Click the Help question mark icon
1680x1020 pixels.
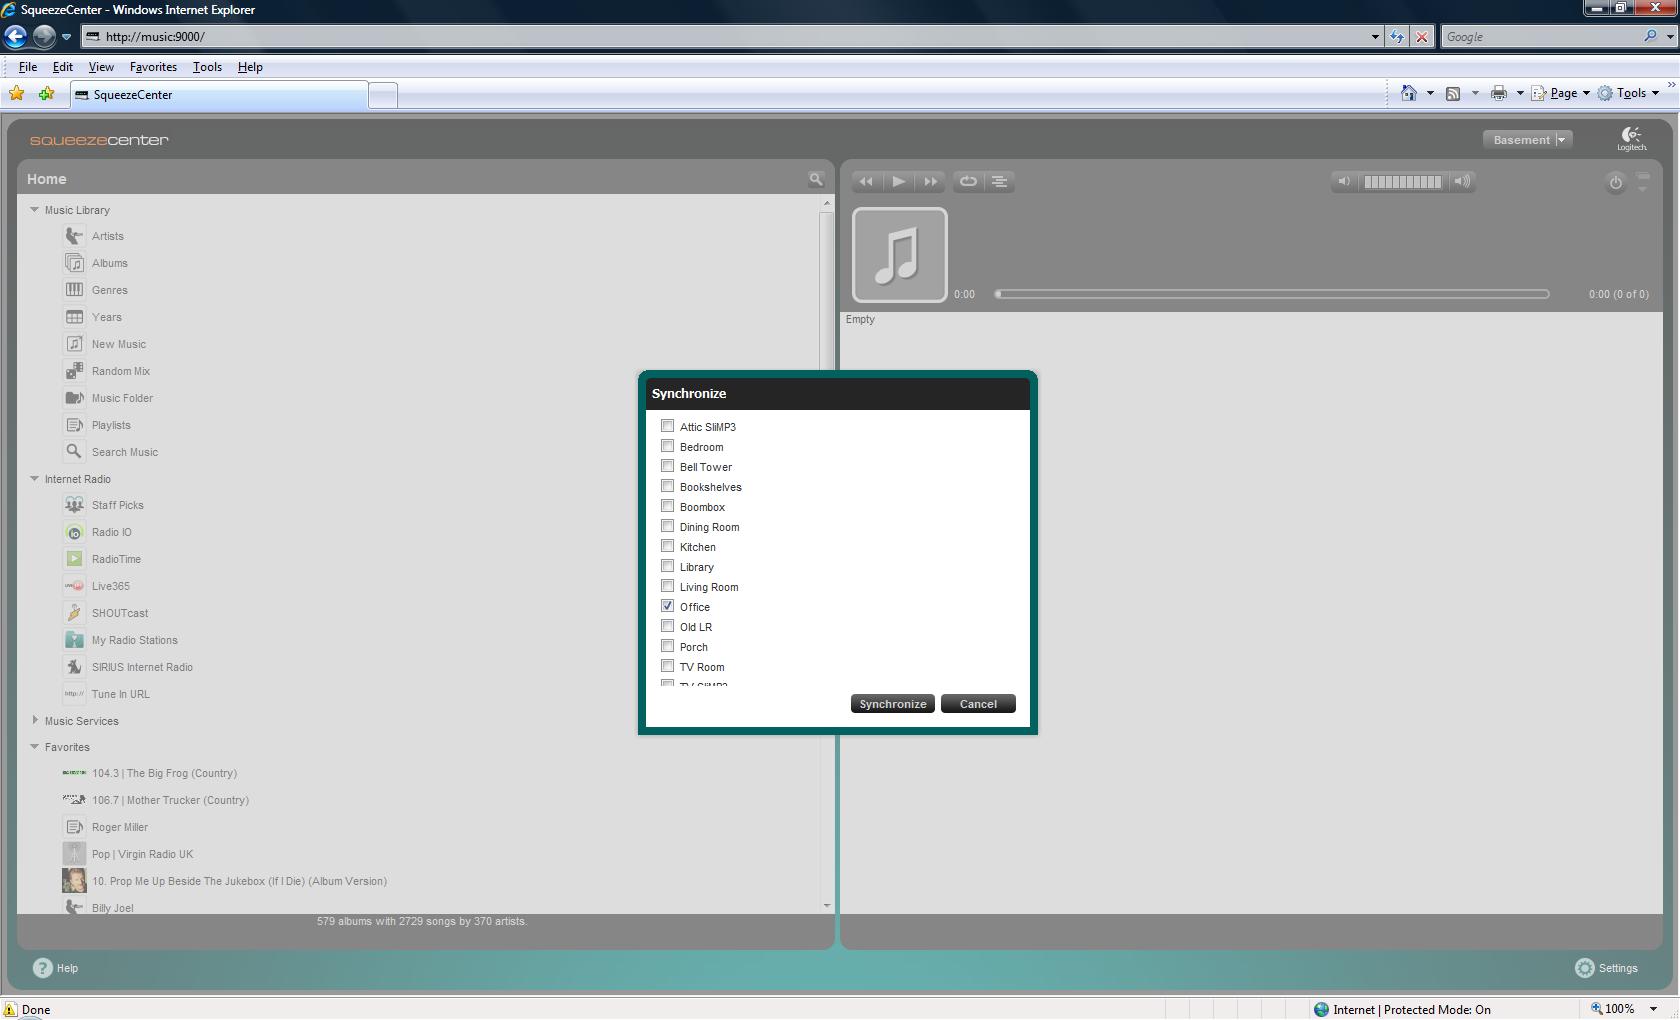click(43, 968)
